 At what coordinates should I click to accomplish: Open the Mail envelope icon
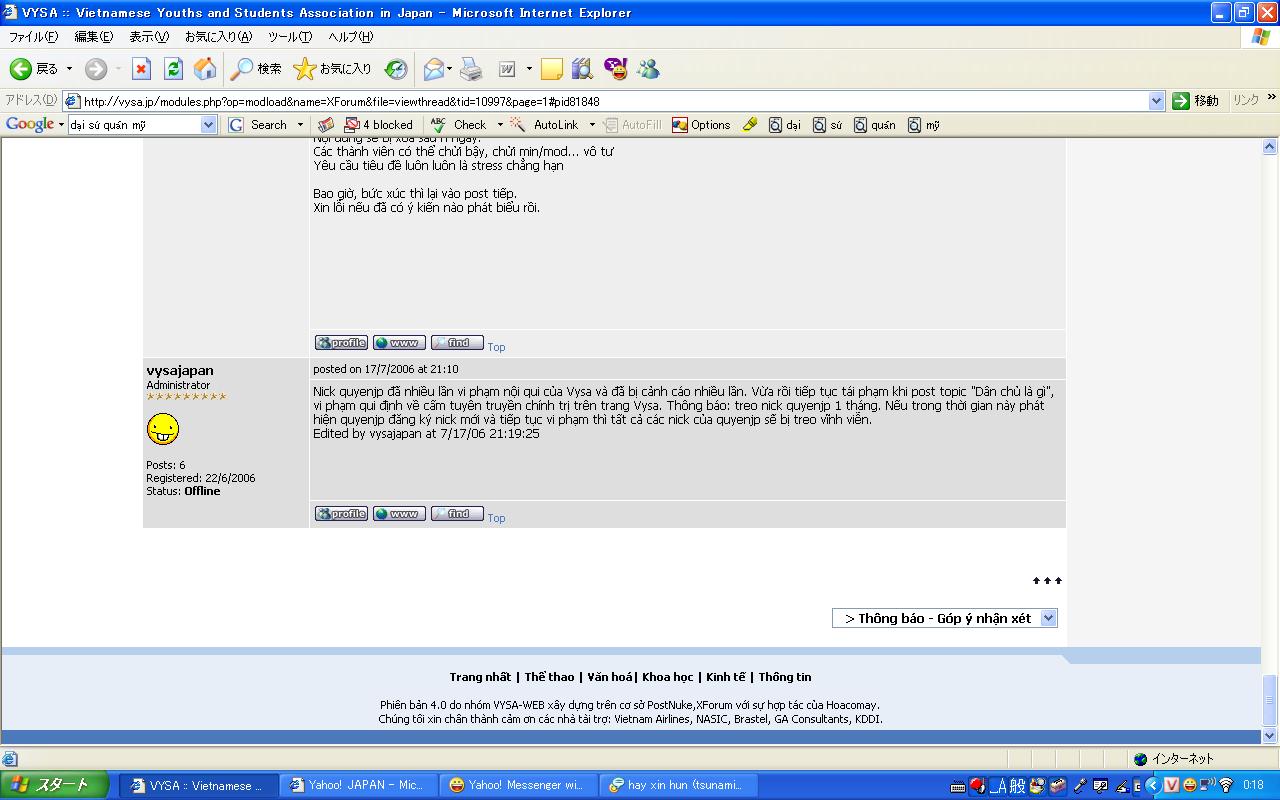pos(433,69)
